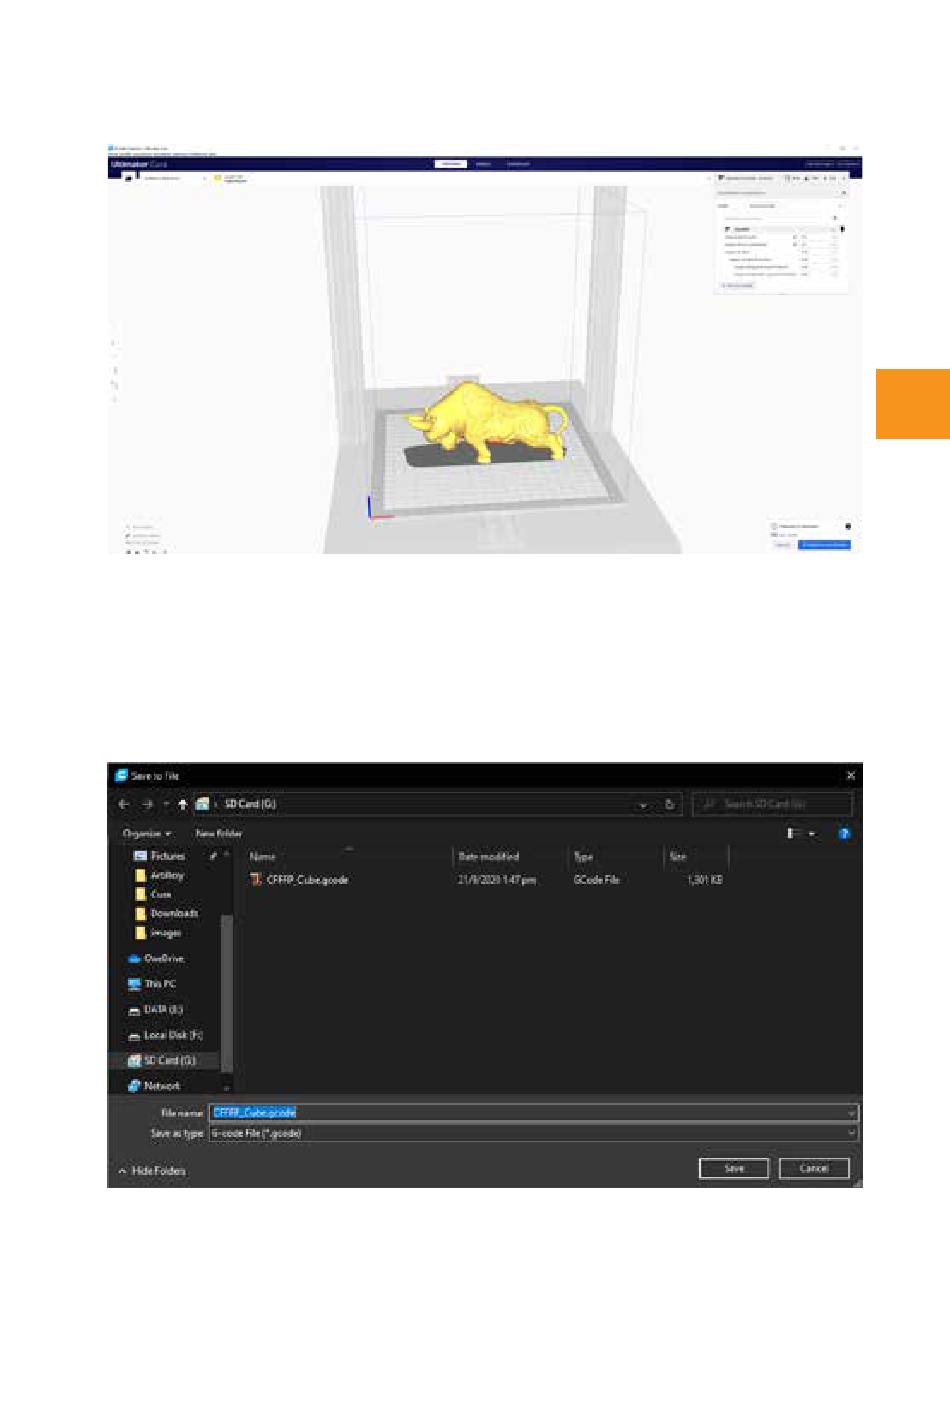950x1415 pixels.
Task: Click the 1,301 KB size value
Action: 704,880
